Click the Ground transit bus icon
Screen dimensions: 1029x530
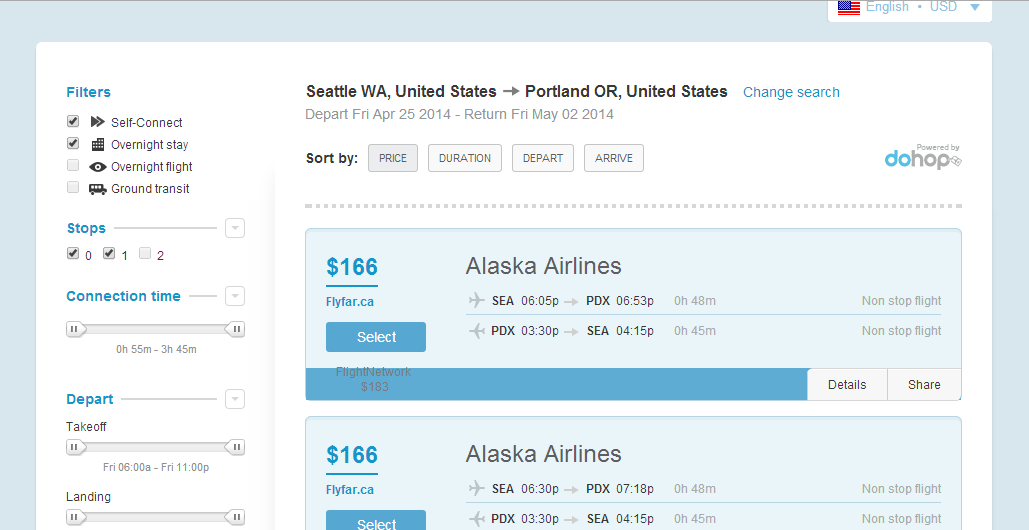[x=97, y=189]
